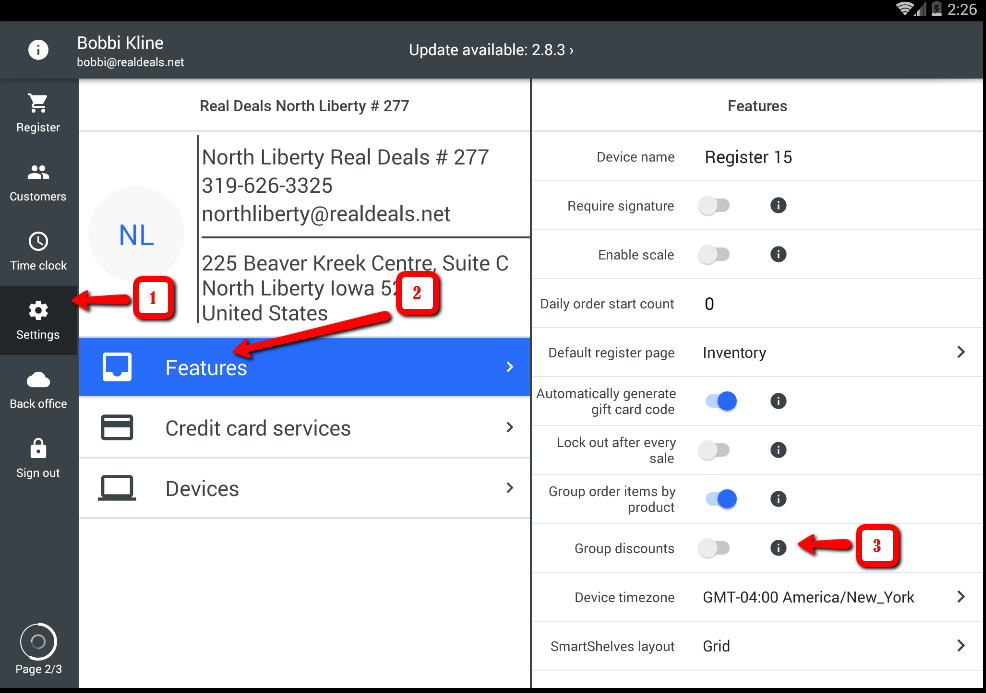986x693 pixels.
Task: Select the Inventory value
Action: coord(734,353)
